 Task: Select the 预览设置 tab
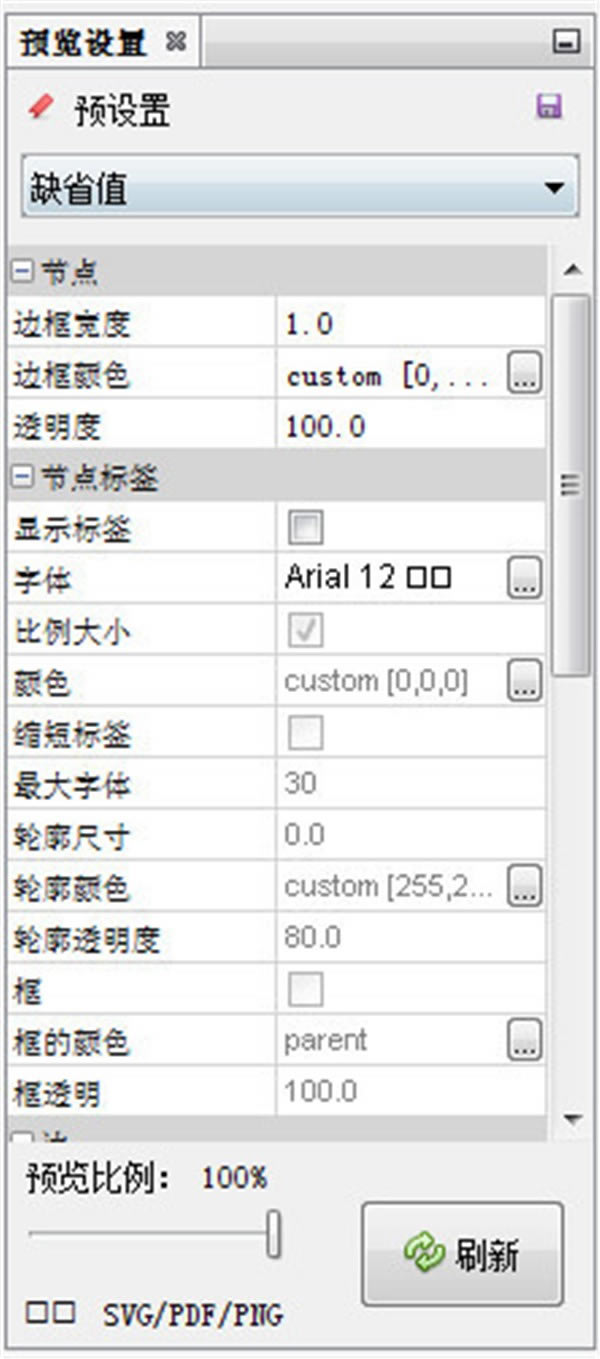tap(84, 43)
